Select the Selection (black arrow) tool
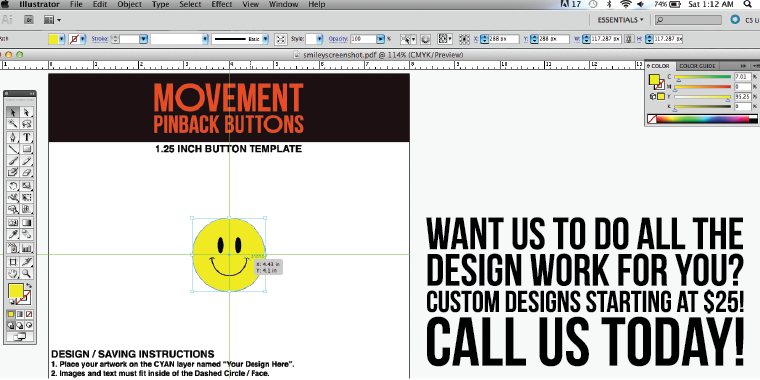This screenshot has height=380, width=760. point(13,112)
